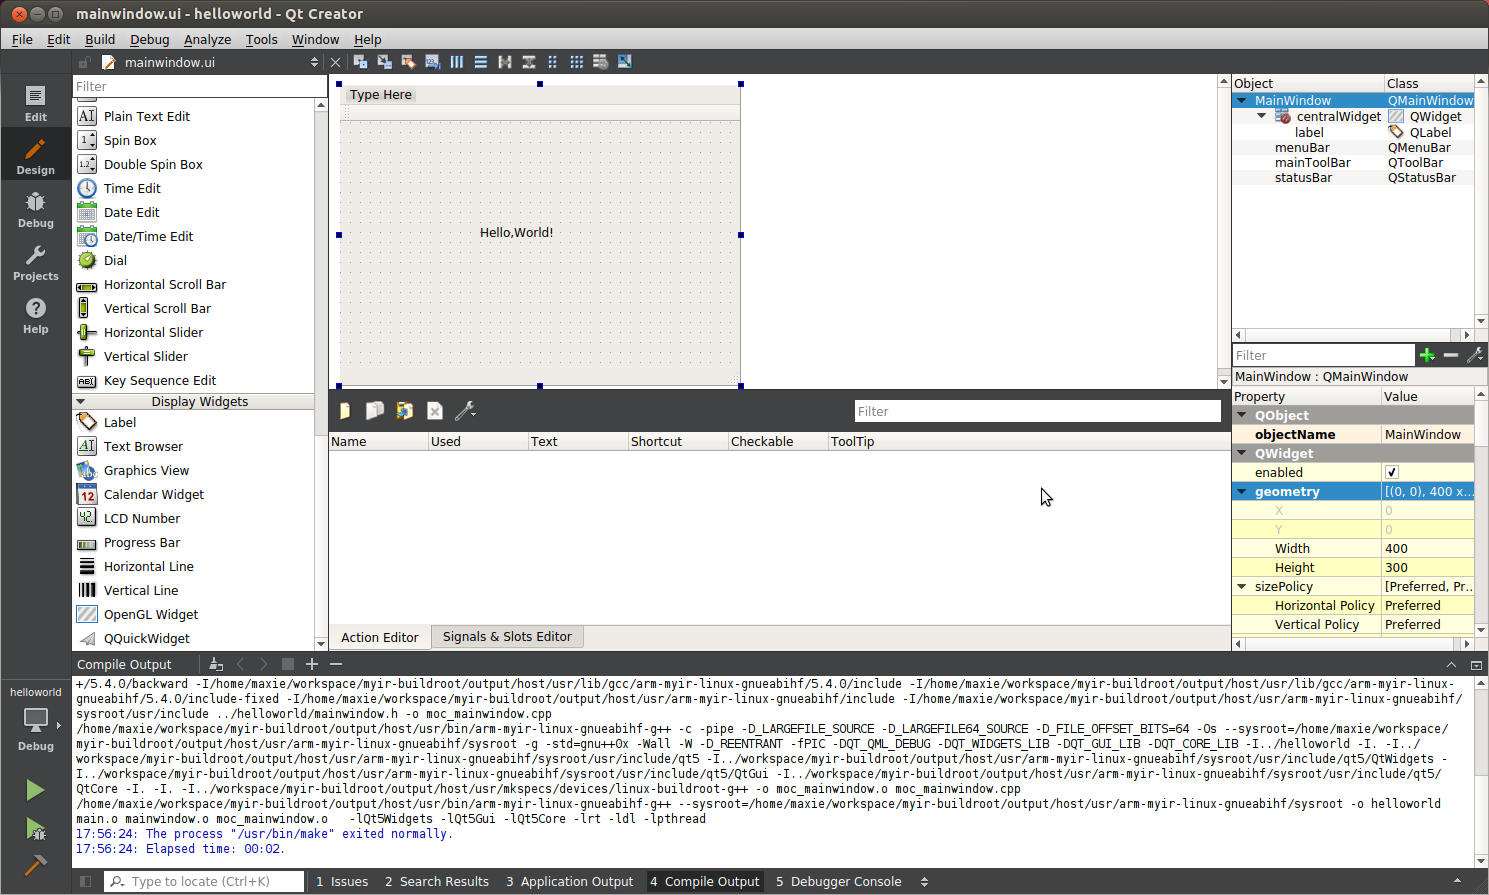Switch to Edit mode in the sidebar

click(35, 103)
